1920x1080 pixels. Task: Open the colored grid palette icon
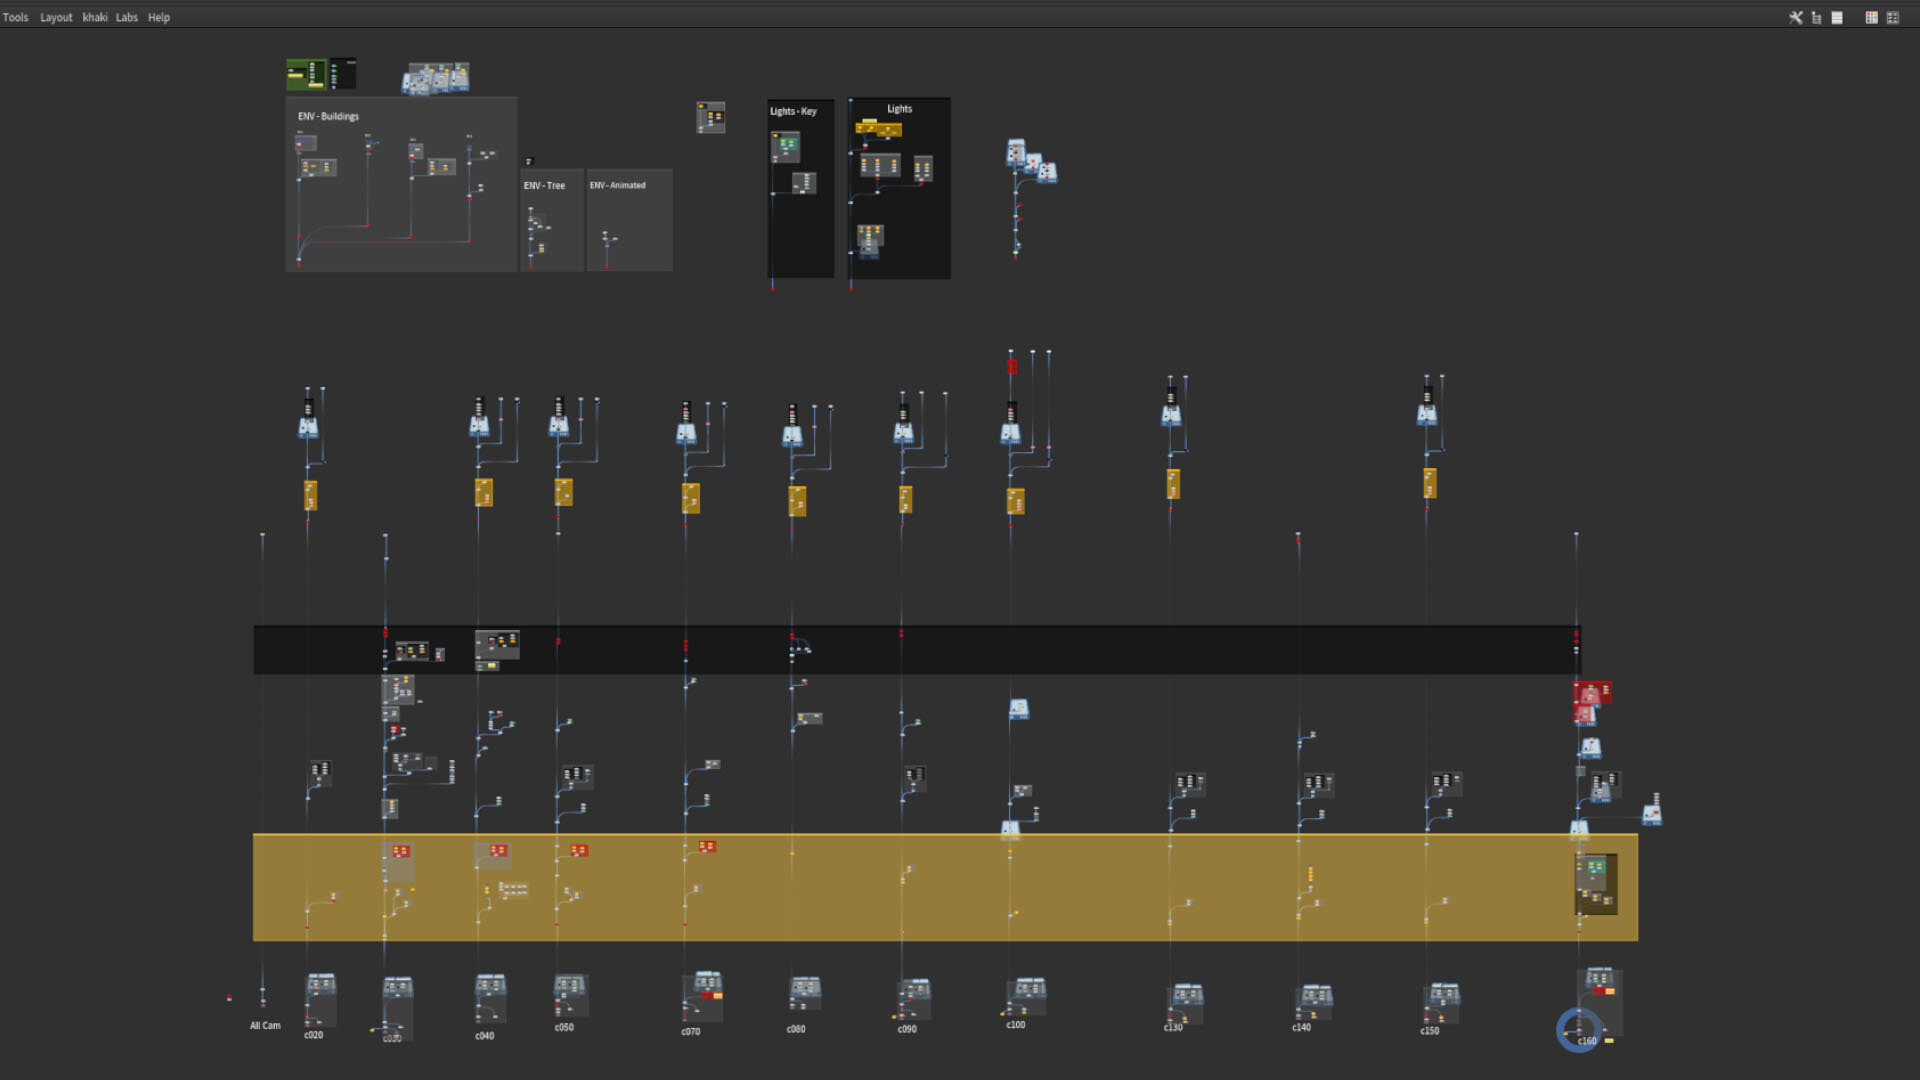[x=1871, y=17]
